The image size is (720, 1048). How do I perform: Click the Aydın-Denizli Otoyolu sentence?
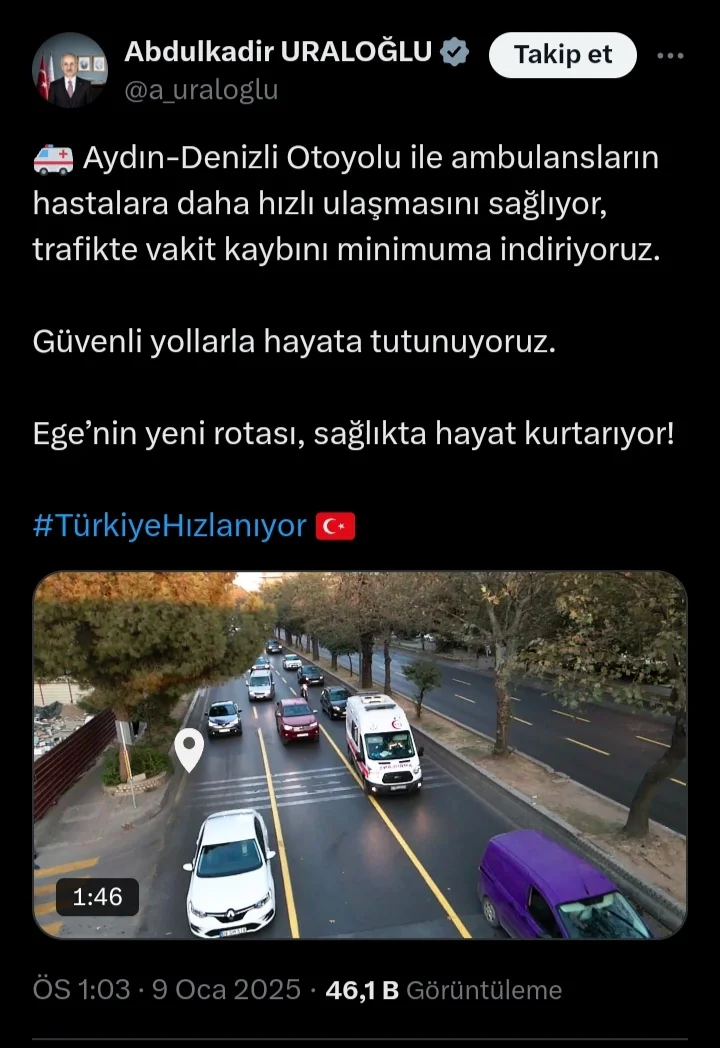pyautogui.click(x=346, y=204)
